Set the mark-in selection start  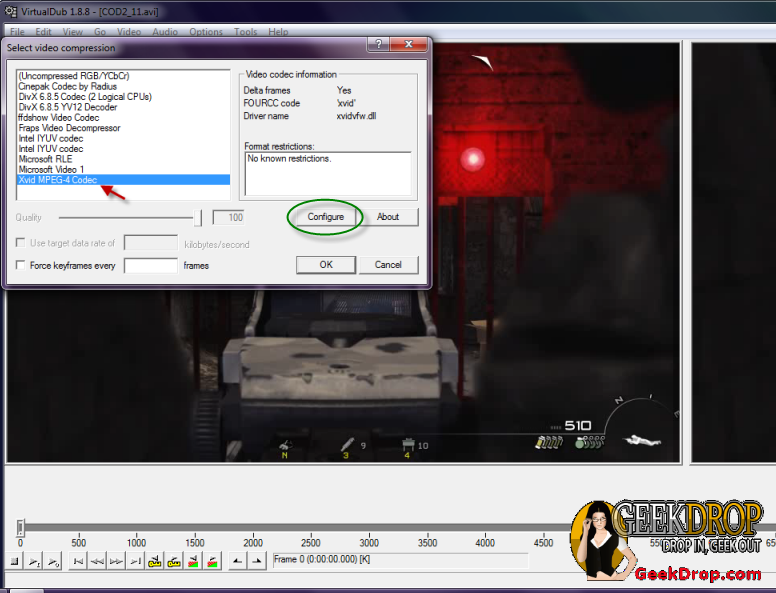[x=236, y=562]
